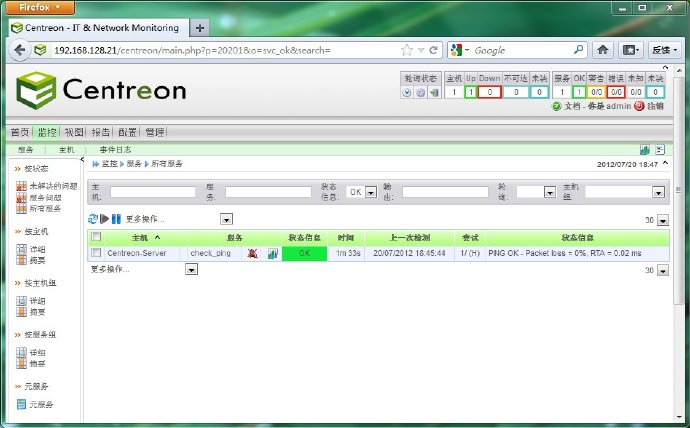
Task: Click the magnifier in the Google search box
Action: (x=579, y=50)
